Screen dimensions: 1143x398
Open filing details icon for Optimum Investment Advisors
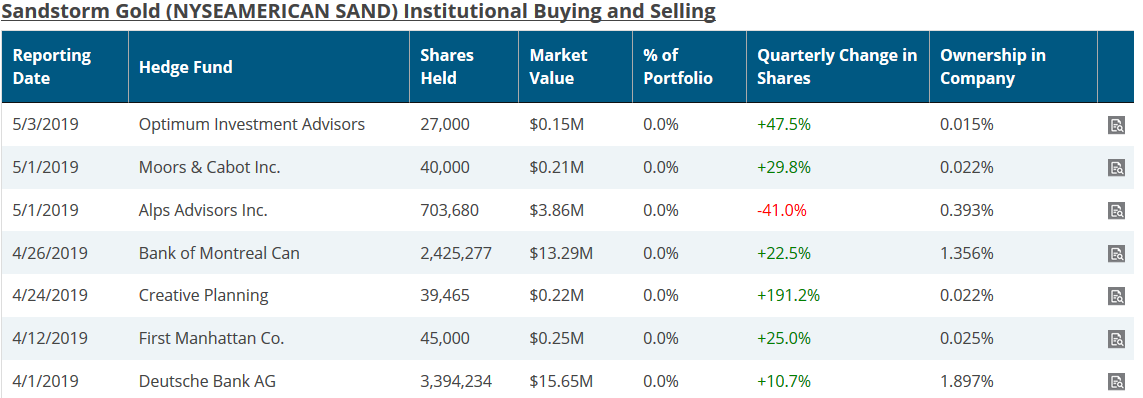[x=1116, y=125]
